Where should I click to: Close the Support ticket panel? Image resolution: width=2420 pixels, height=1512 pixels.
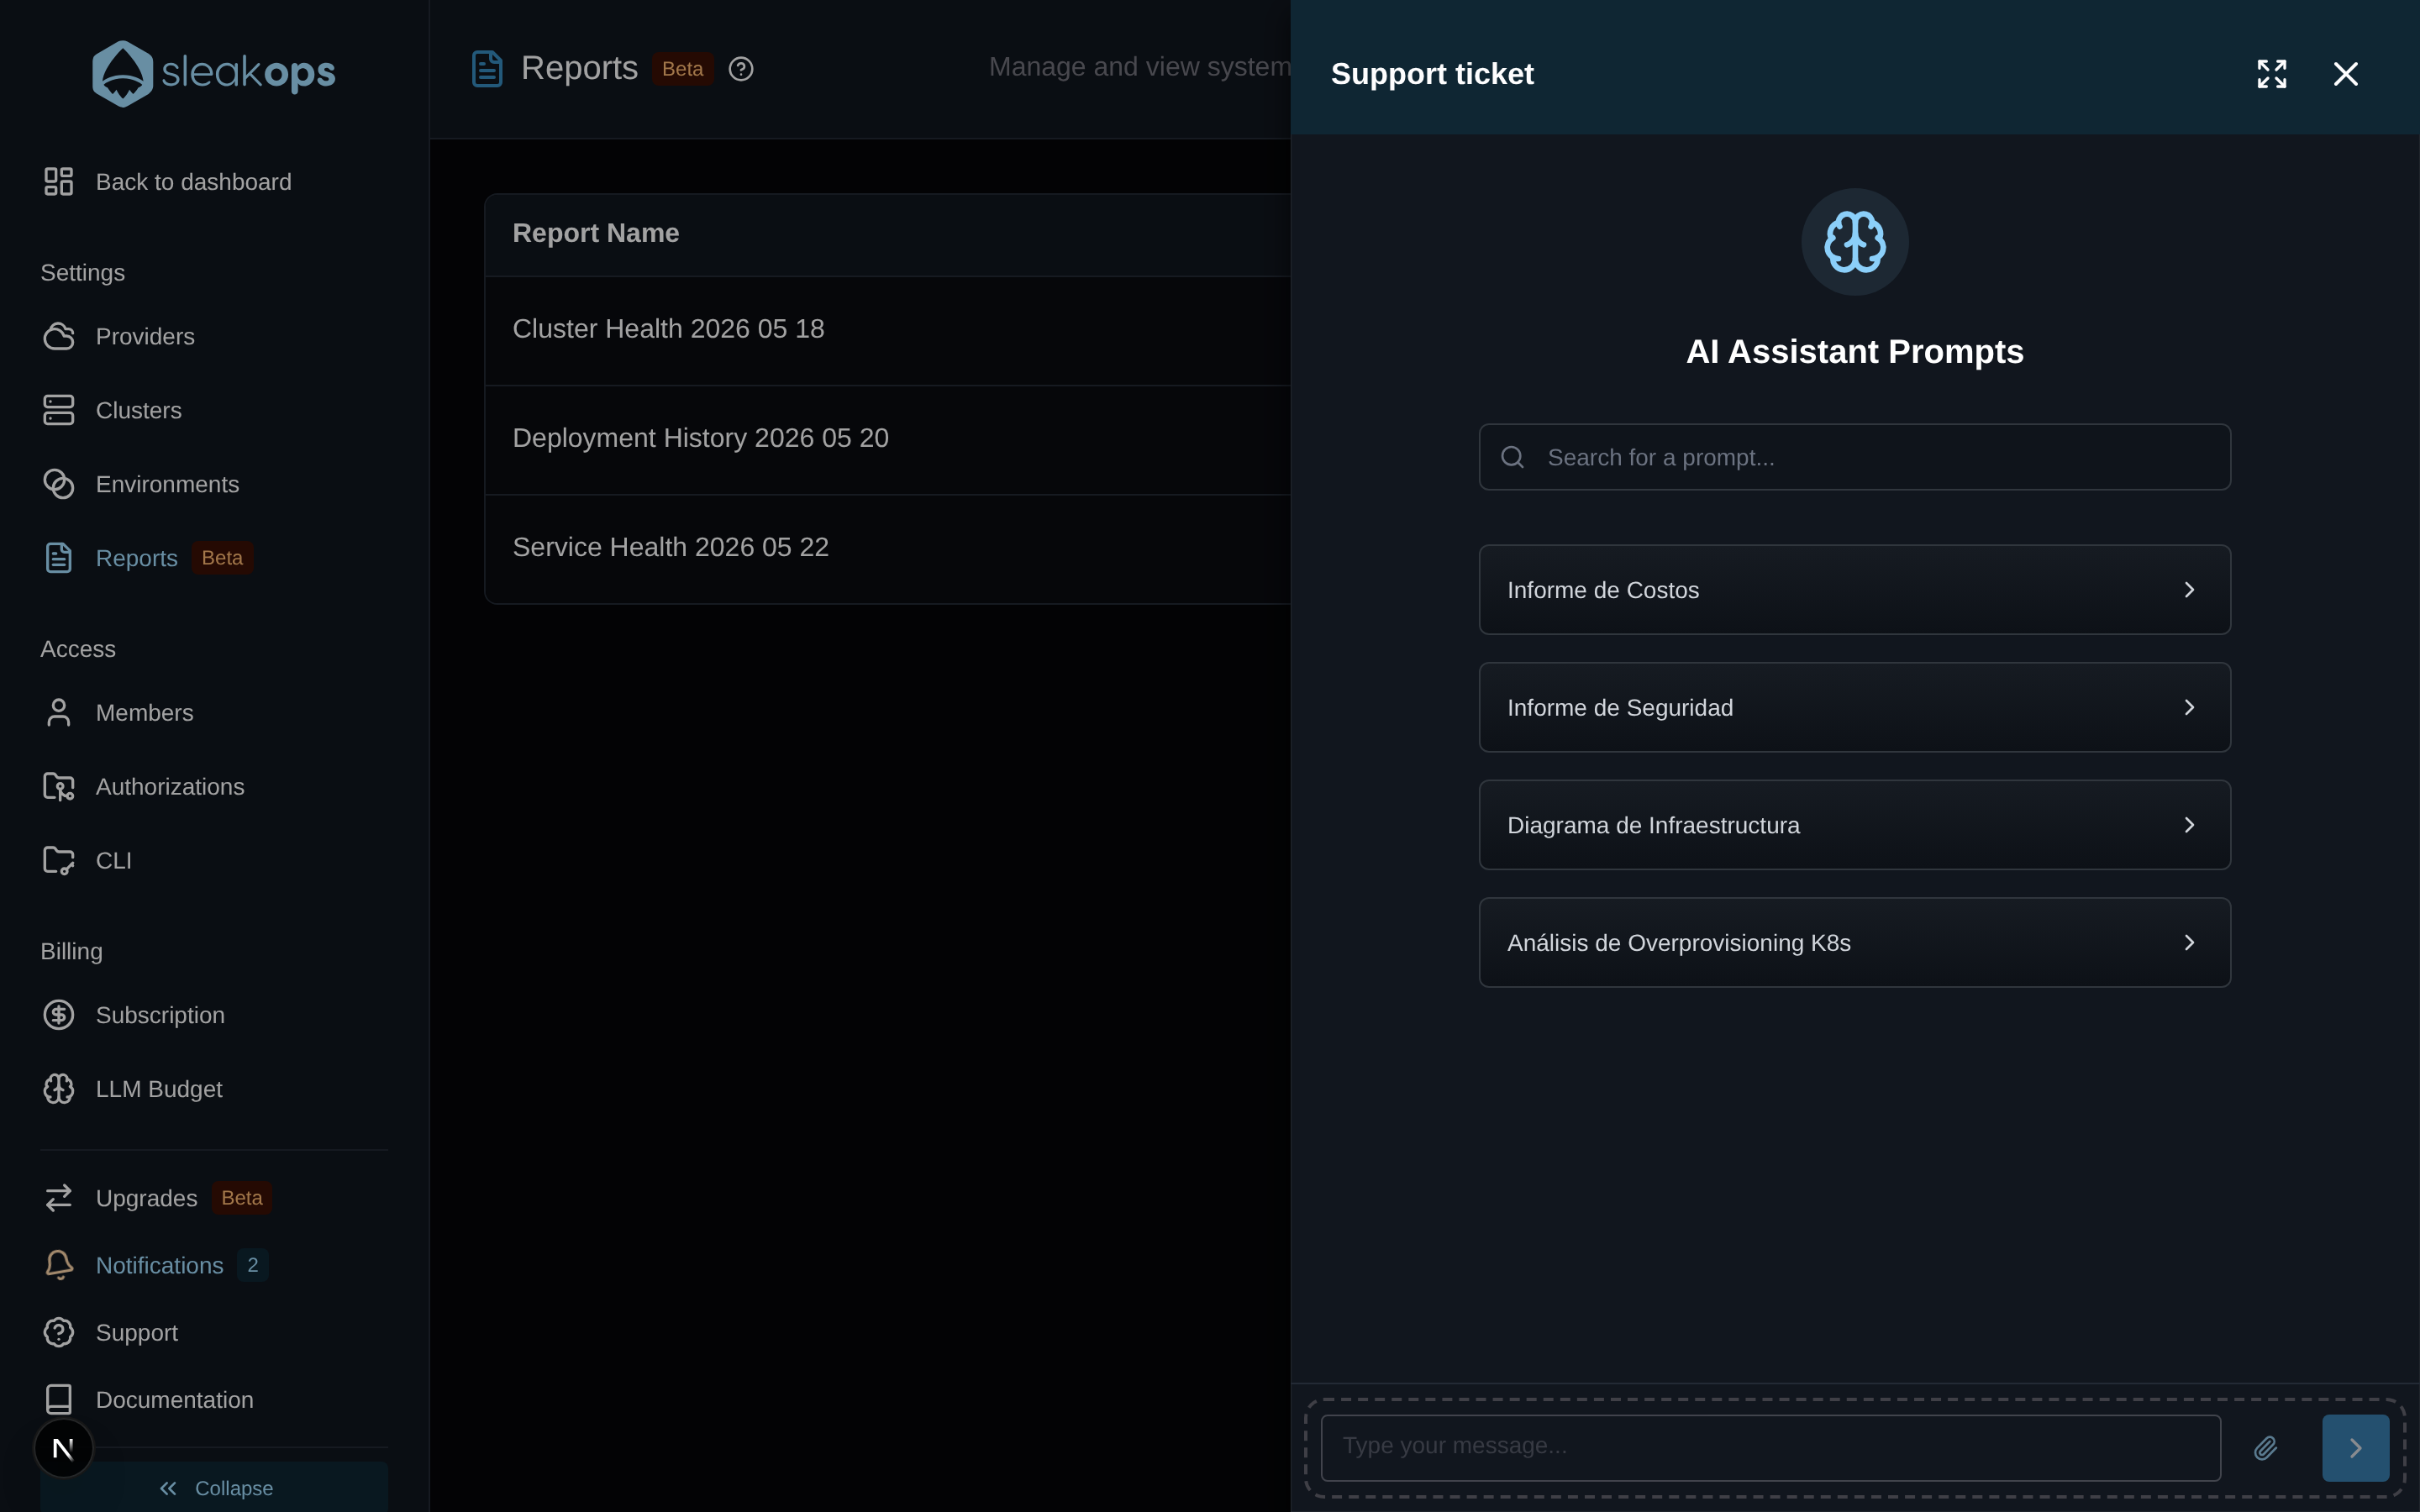(x=2346, y=74)
